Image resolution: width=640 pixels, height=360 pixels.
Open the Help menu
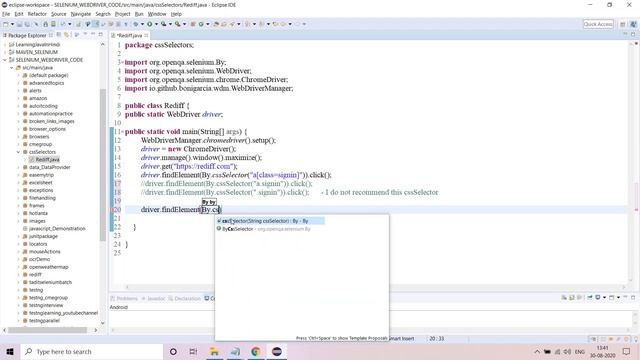[176, 14]
